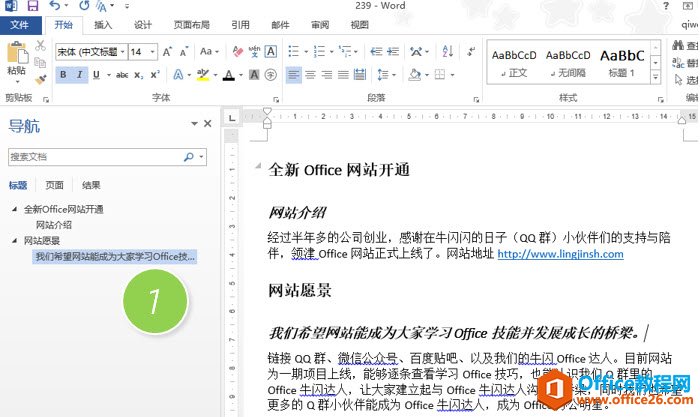Click the character shading icon
This screenshot has width=700, height=417.
[254, 75]
